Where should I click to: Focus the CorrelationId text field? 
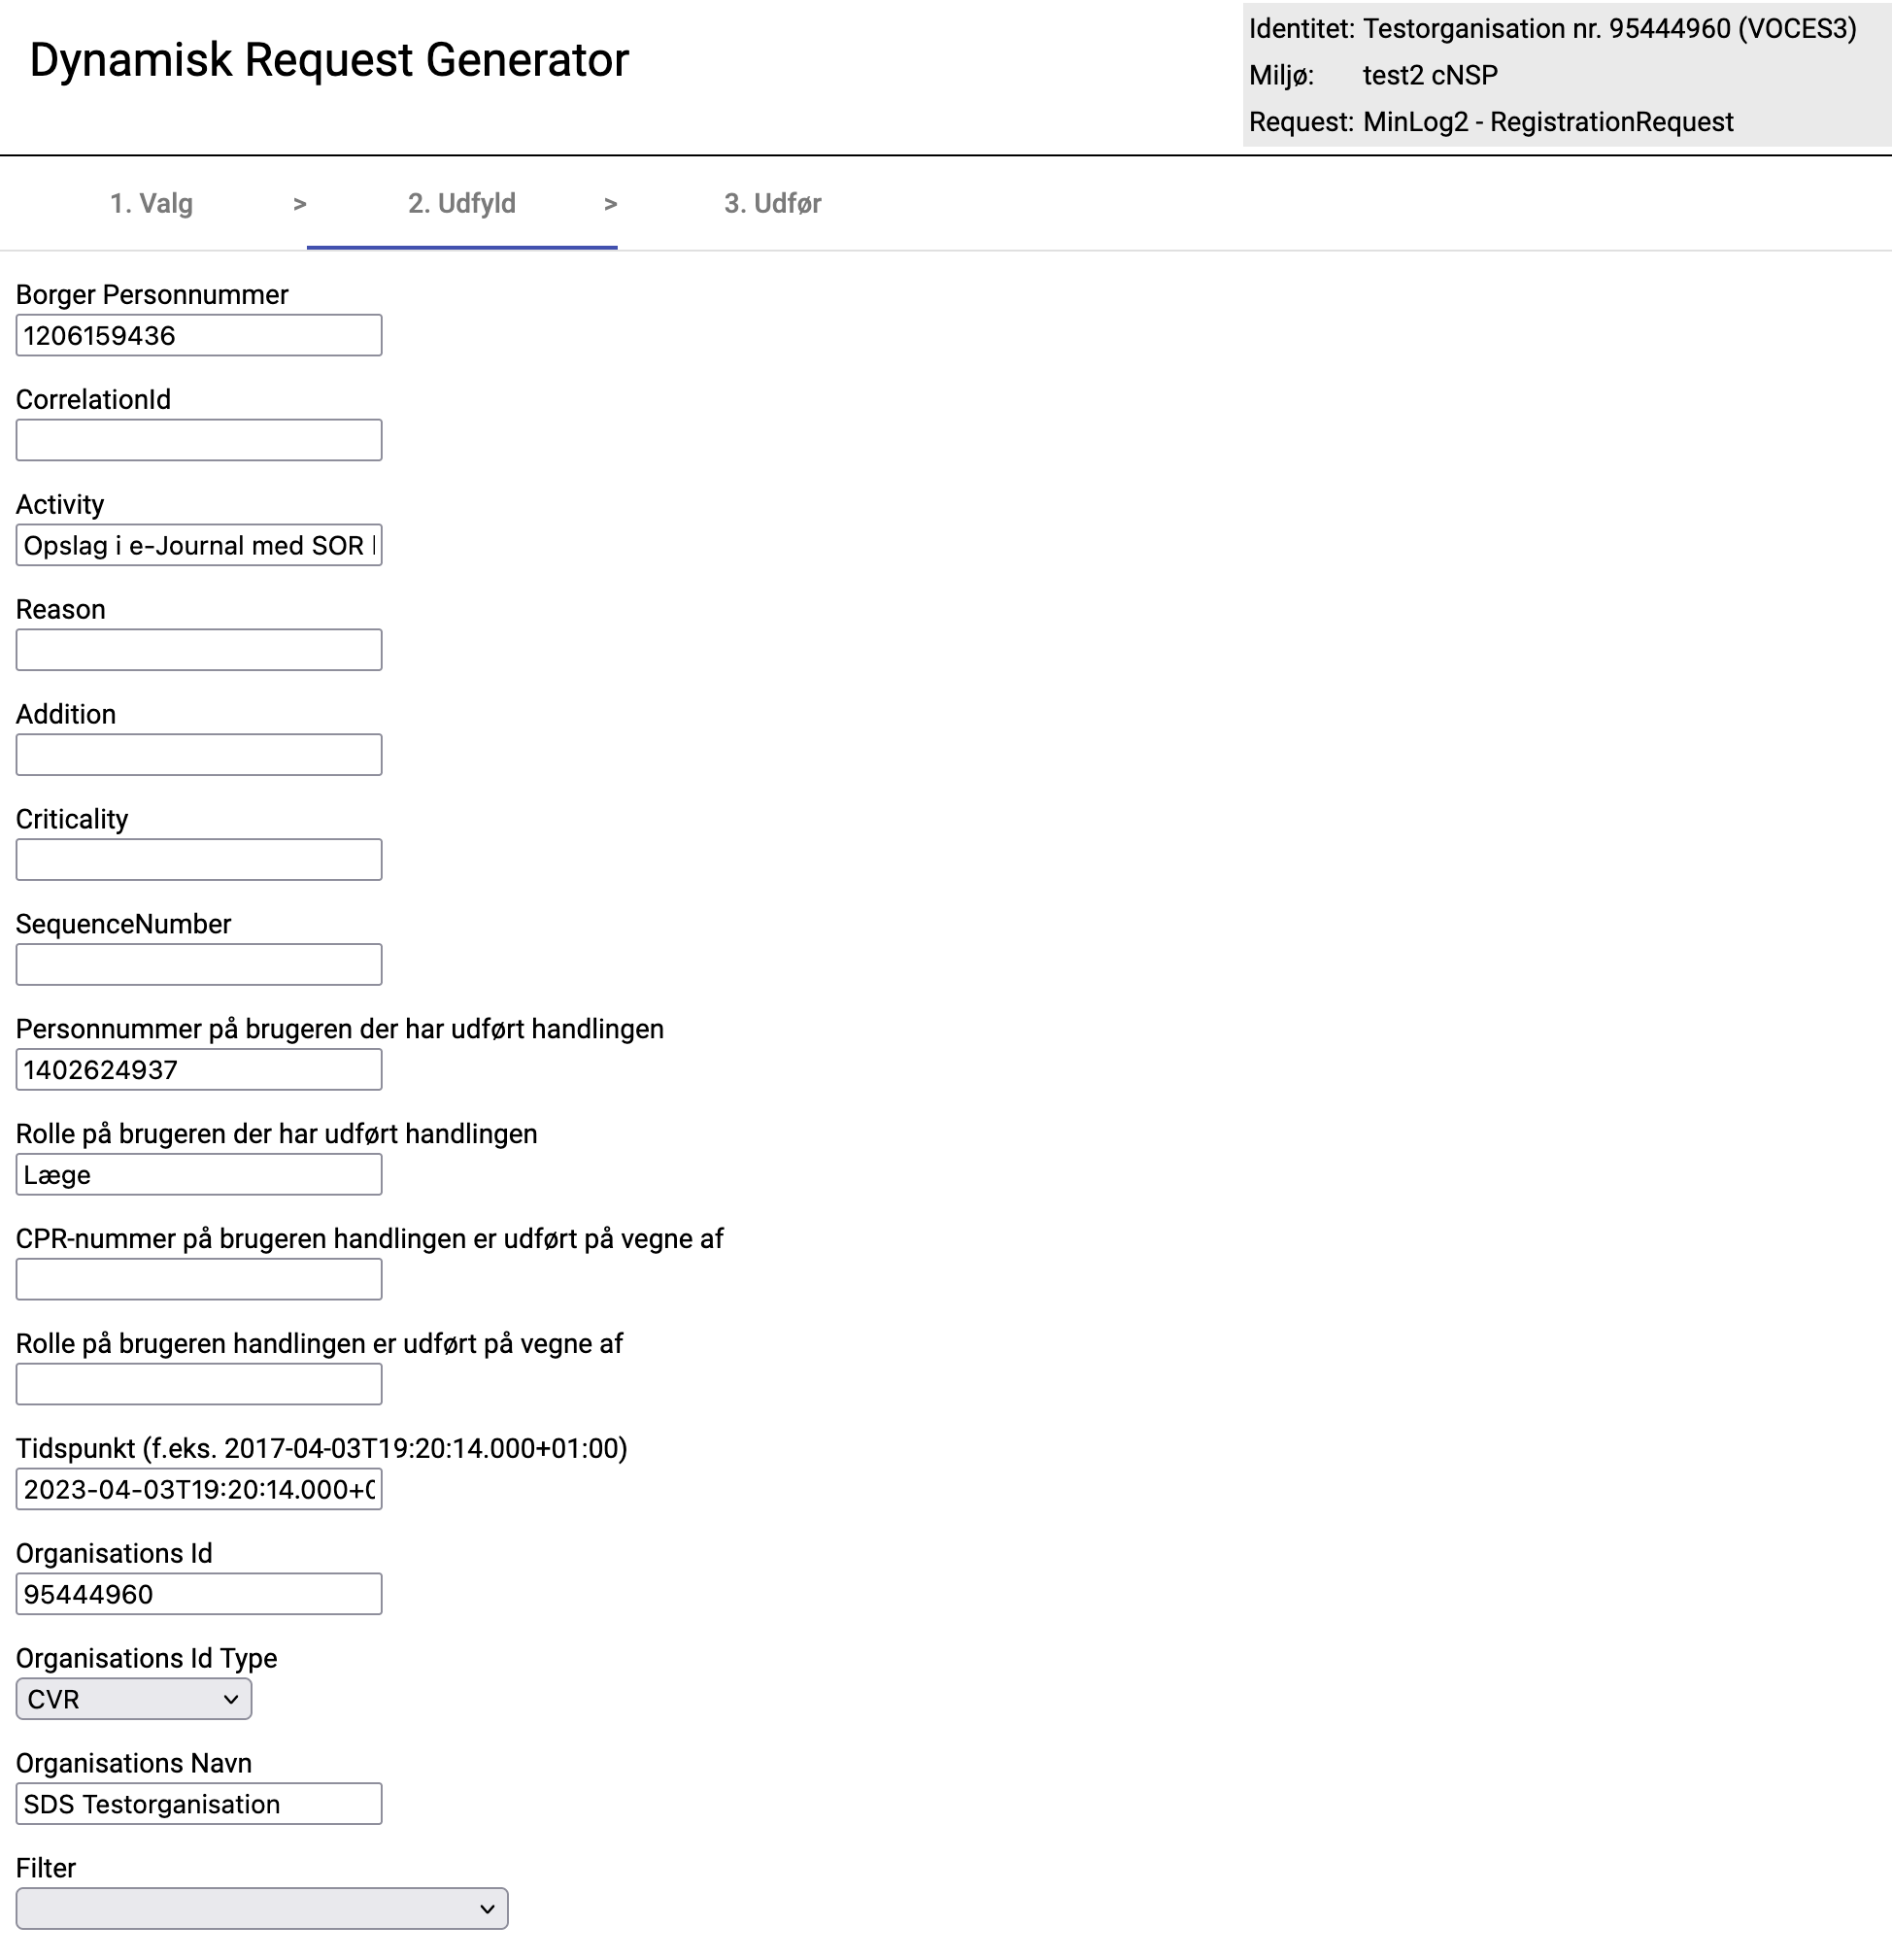[198, 441]
